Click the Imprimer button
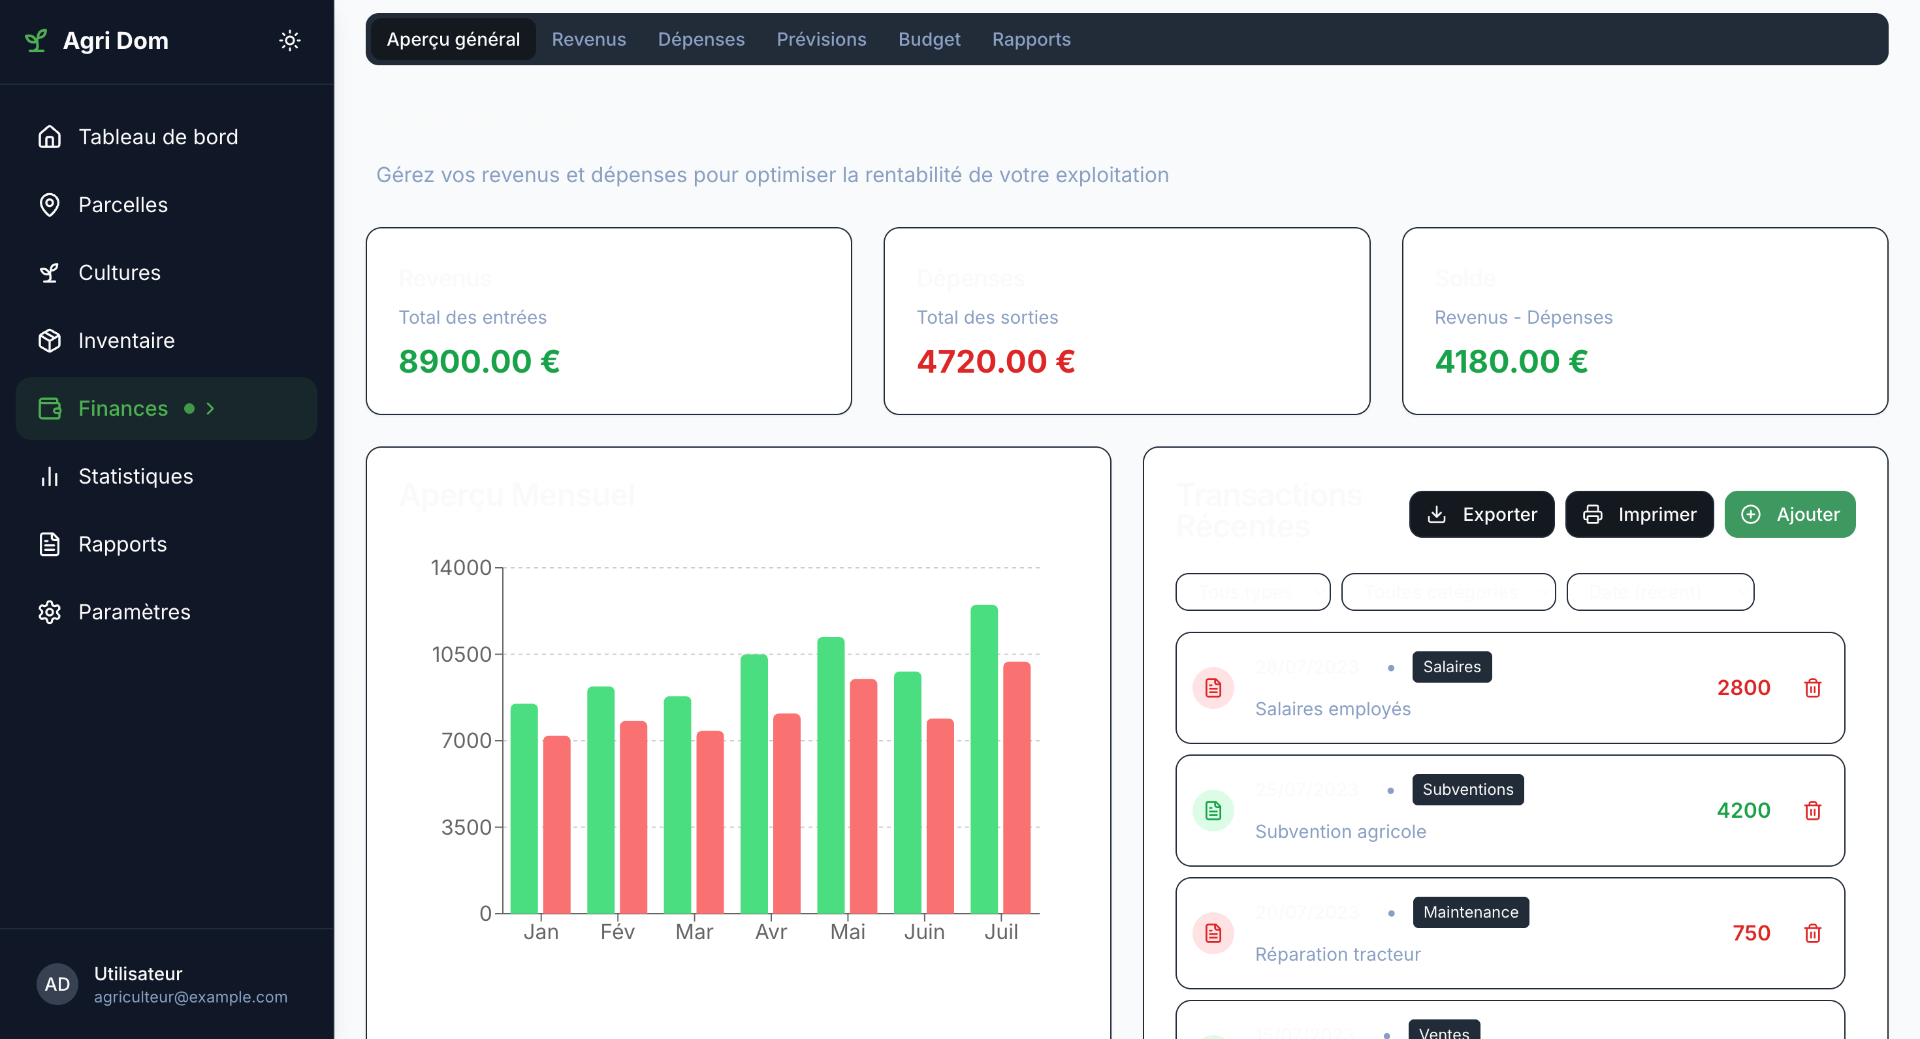Viewport: 1920px width, 1039px height. tap(1638, 515)
